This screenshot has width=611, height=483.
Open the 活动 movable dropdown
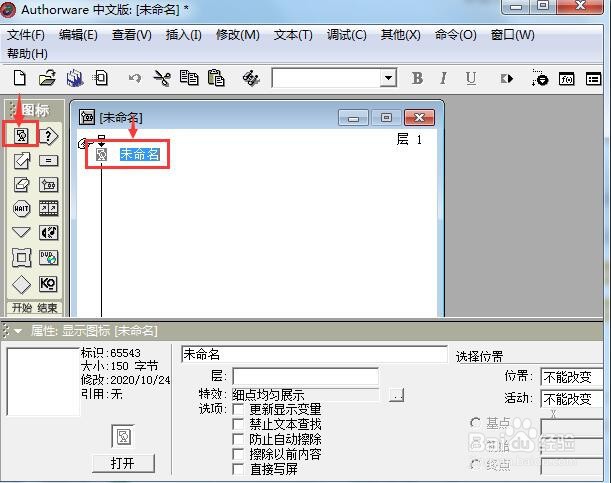click(x=571, y=399)
